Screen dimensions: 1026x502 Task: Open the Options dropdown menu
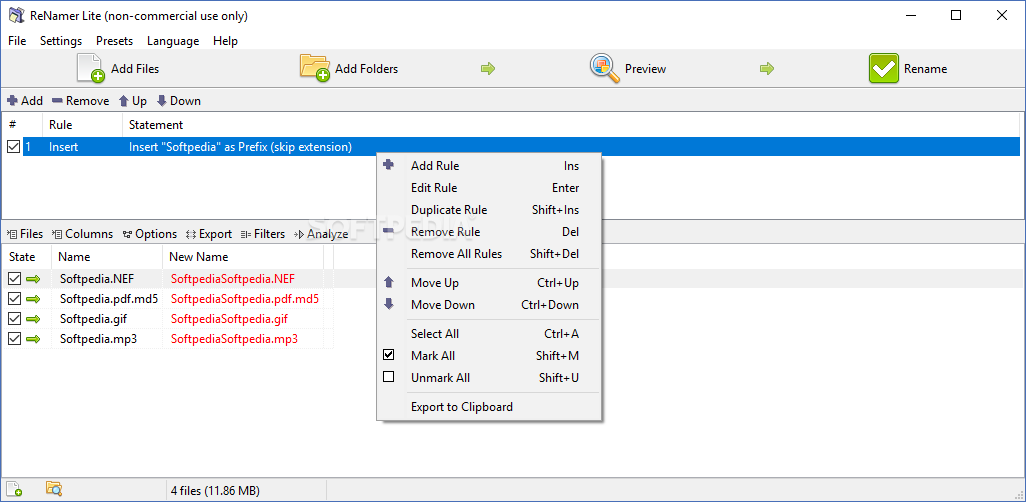click(x=150, y=234)
